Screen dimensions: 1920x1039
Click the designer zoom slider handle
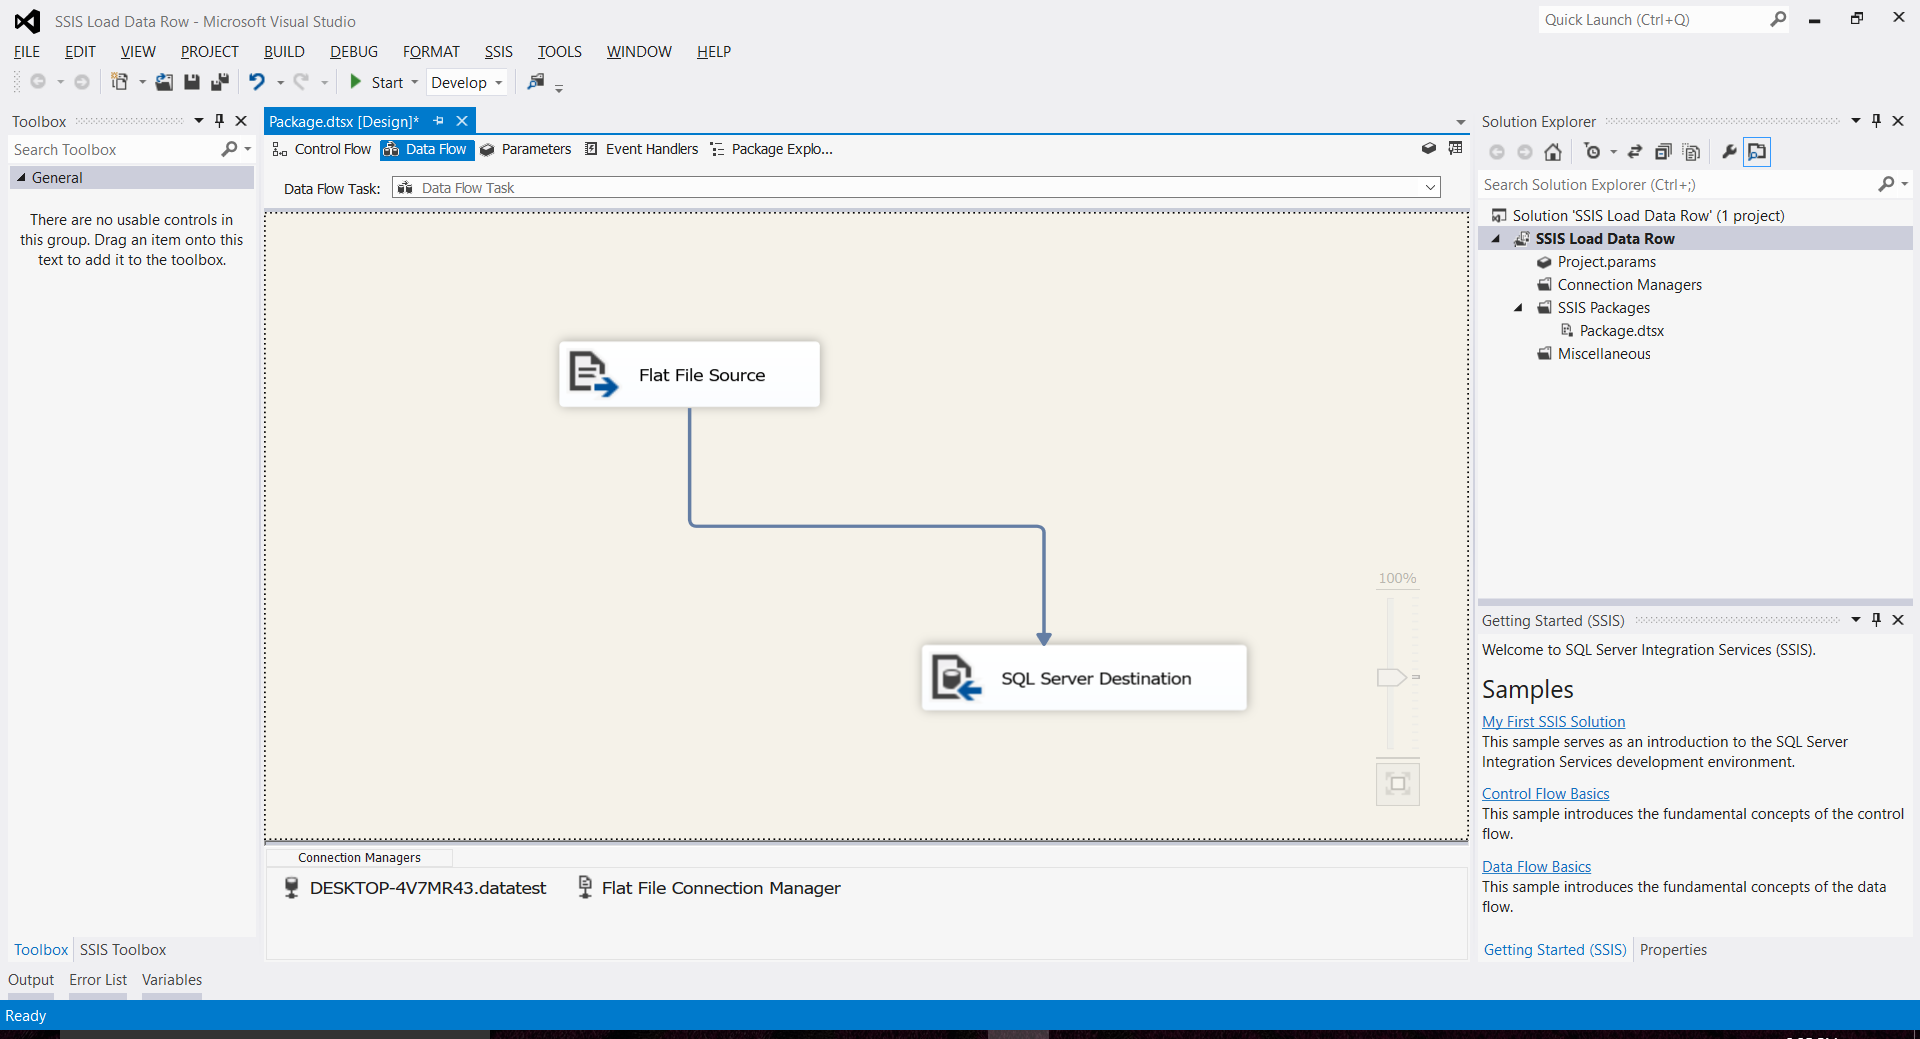point(1391,677)
